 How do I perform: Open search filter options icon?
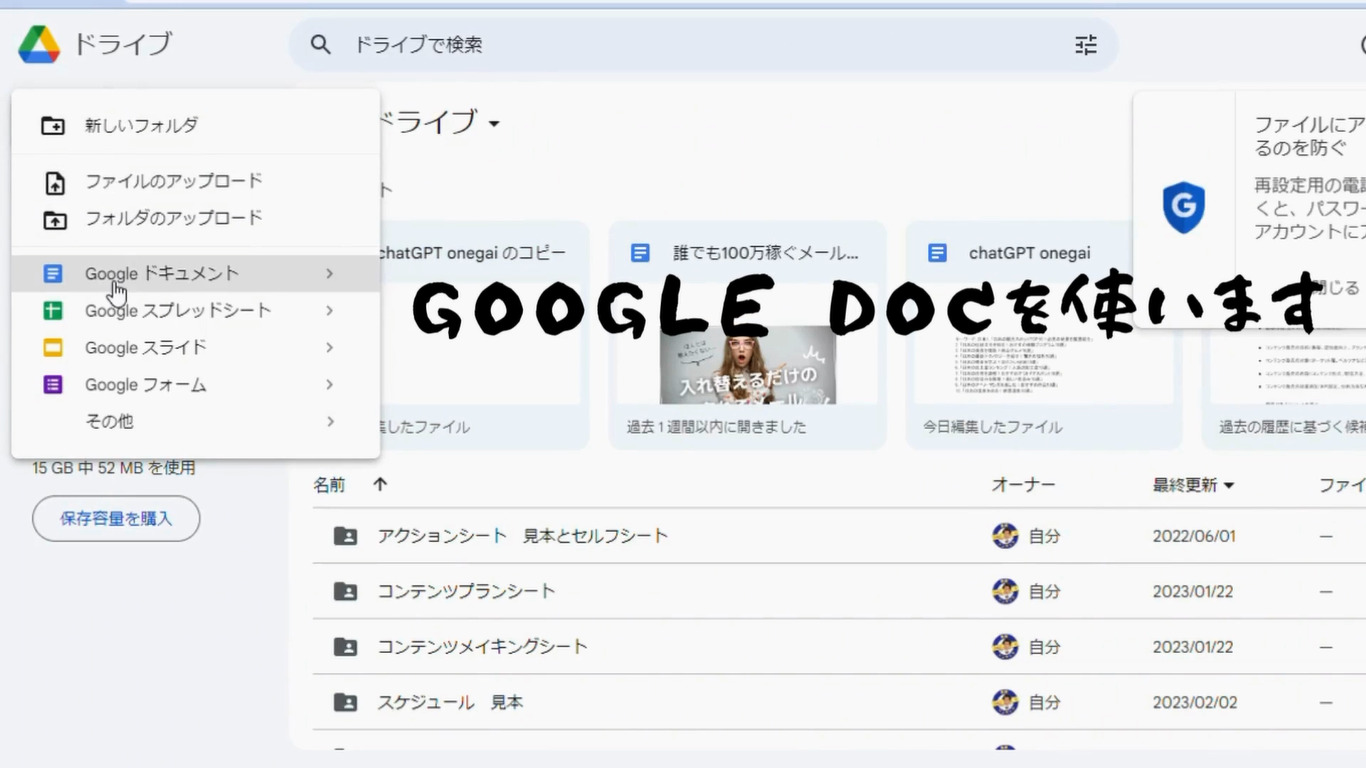[x=1086, y=45]
